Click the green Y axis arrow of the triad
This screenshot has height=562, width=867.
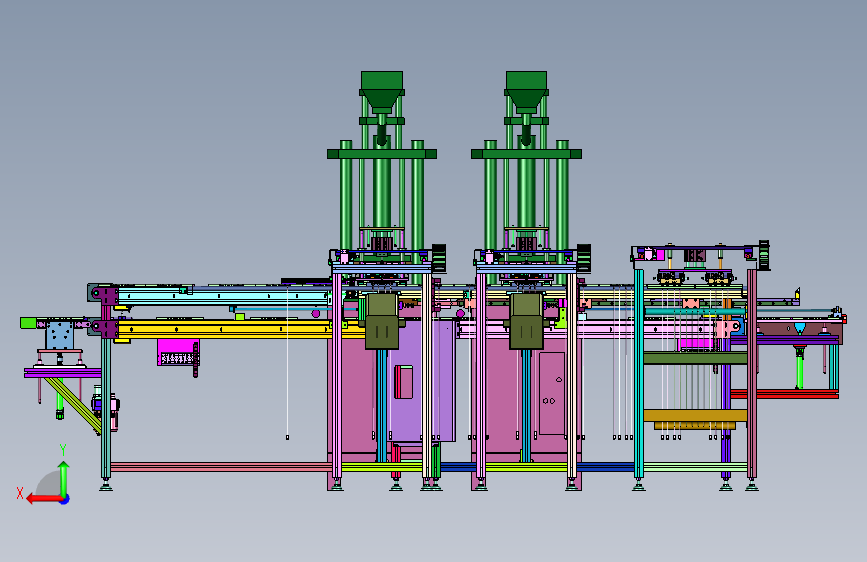[x=64, y=478]
